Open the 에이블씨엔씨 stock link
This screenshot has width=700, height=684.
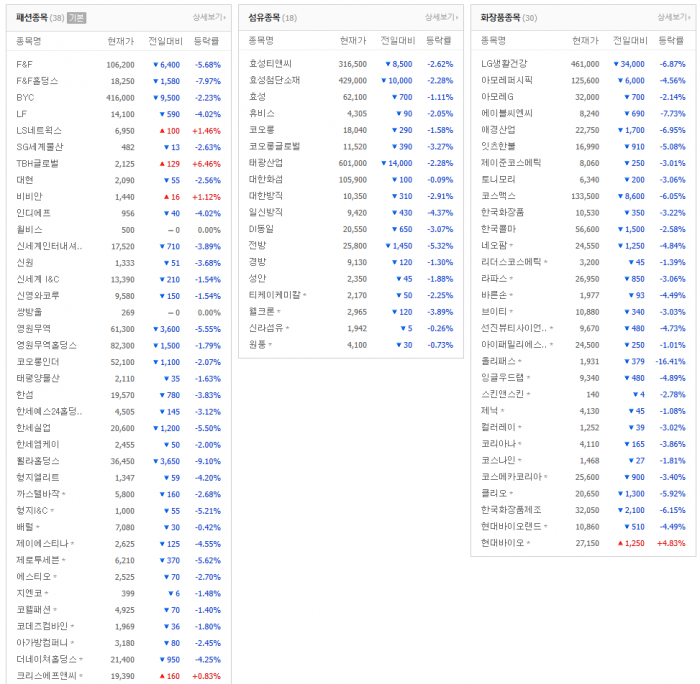(x=507, y=113)
